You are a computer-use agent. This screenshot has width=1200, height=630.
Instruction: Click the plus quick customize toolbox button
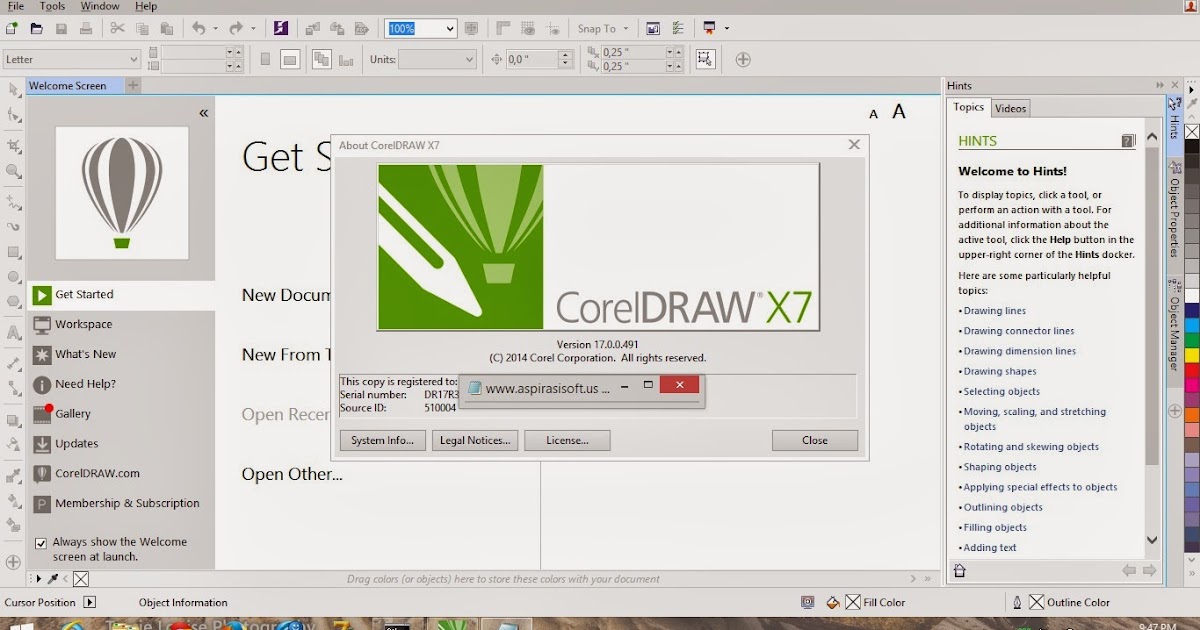coord(13,562)
